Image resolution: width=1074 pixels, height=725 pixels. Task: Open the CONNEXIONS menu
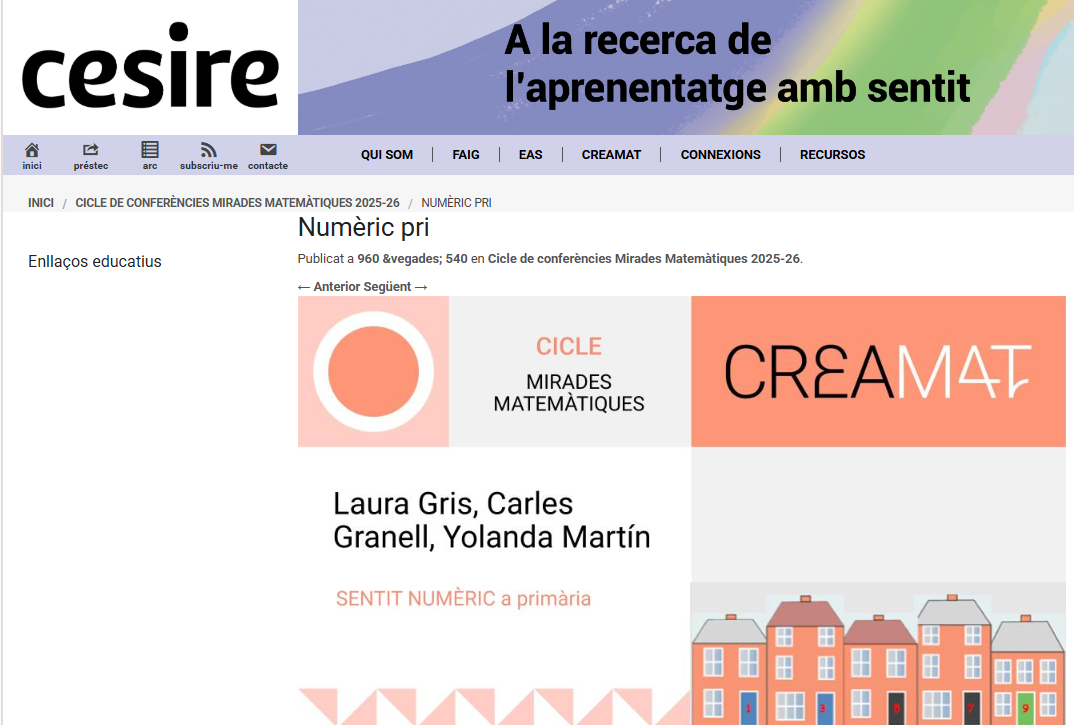click(720, 155)
